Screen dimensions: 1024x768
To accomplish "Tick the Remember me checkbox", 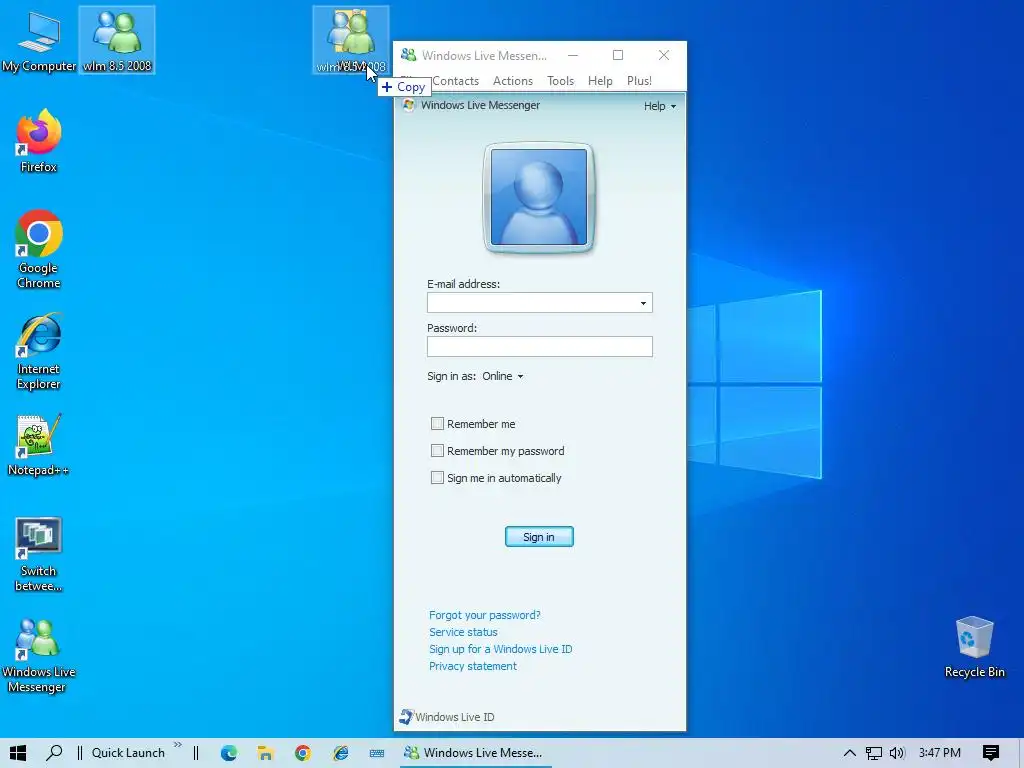I will (437, 424).
